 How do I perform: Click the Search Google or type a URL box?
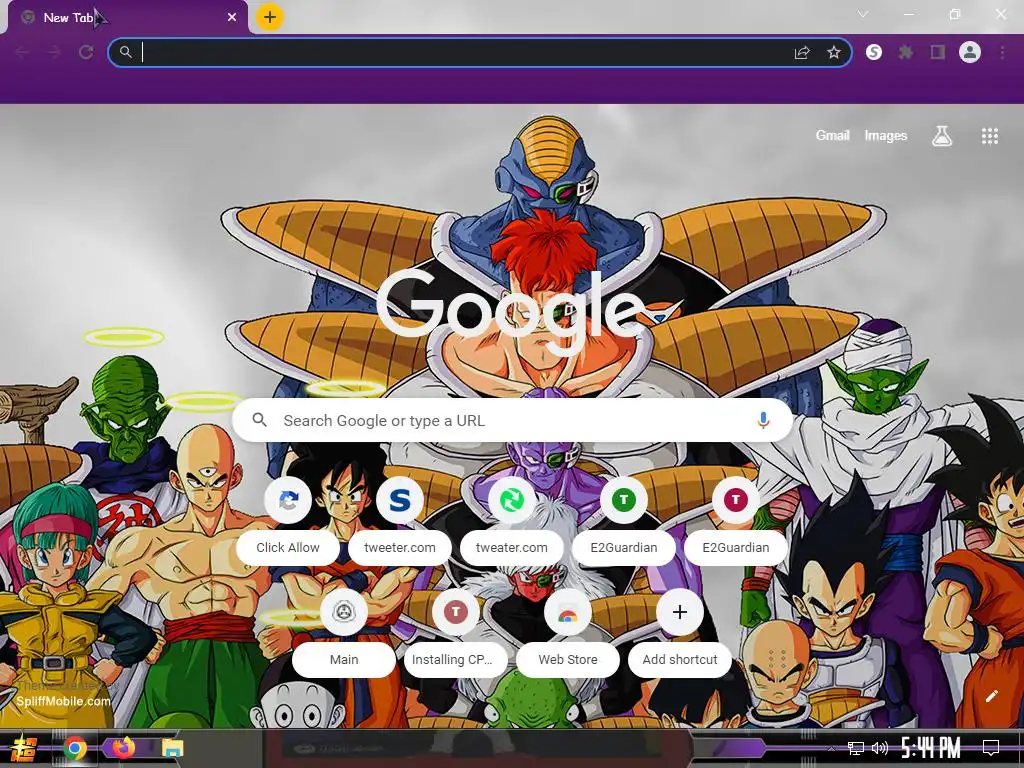click(513, 421)
